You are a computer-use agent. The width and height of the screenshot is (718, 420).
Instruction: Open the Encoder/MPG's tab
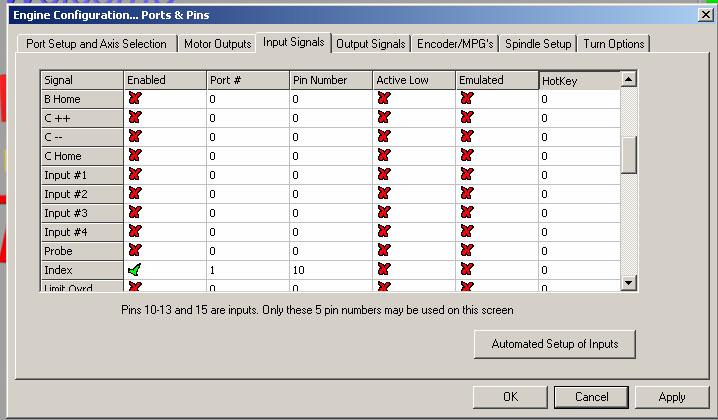tap(455, 44)
